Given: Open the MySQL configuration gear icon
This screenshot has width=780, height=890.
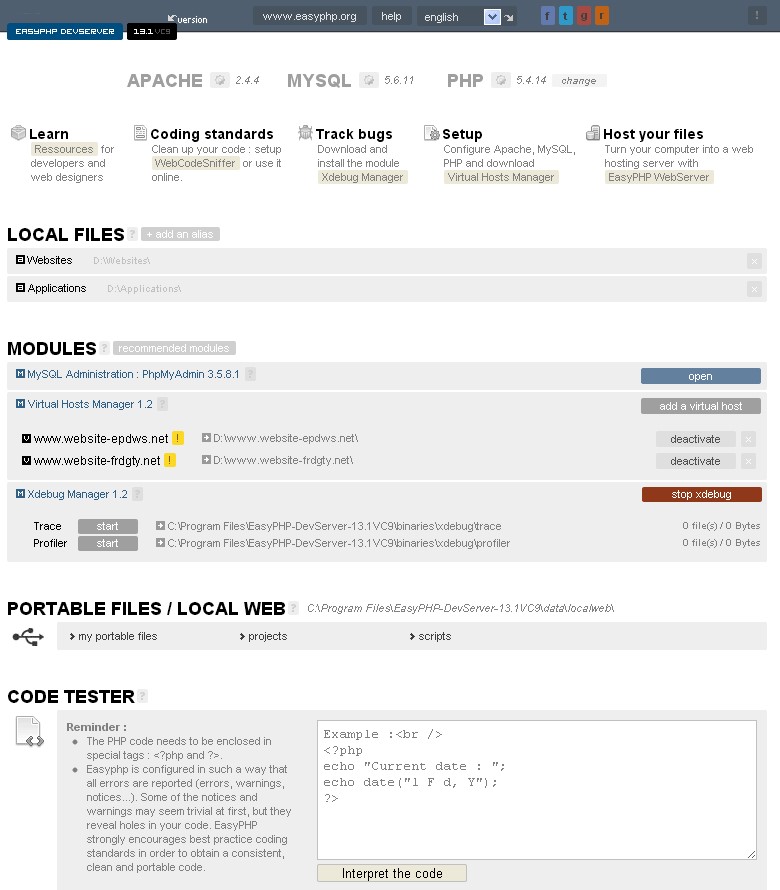Looking at the screenshot, I should click(x=369, y=81).
